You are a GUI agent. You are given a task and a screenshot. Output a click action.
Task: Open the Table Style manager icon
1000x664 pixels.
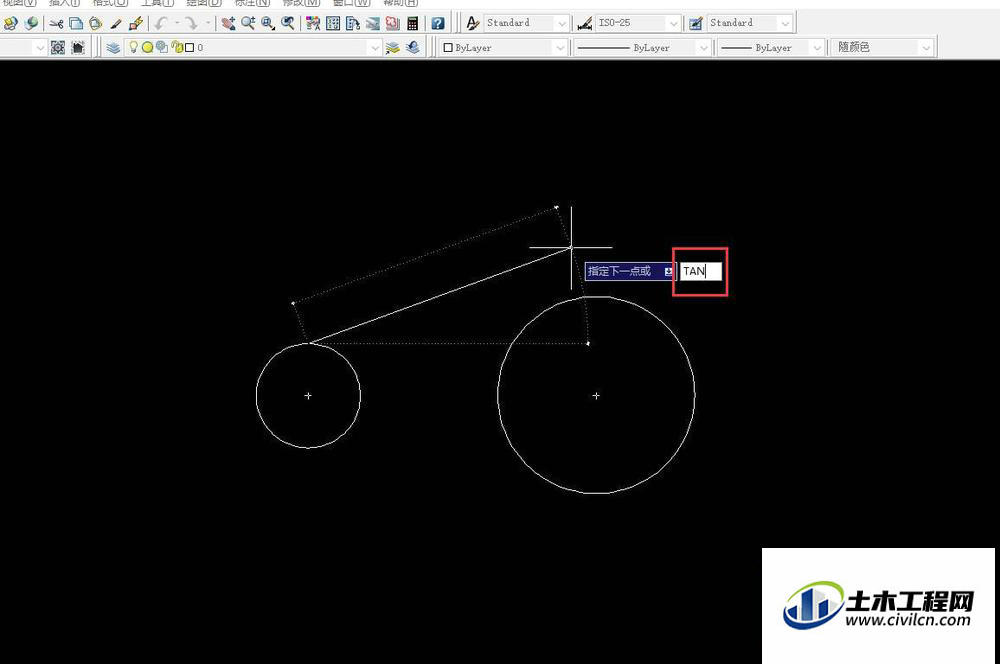696,24
